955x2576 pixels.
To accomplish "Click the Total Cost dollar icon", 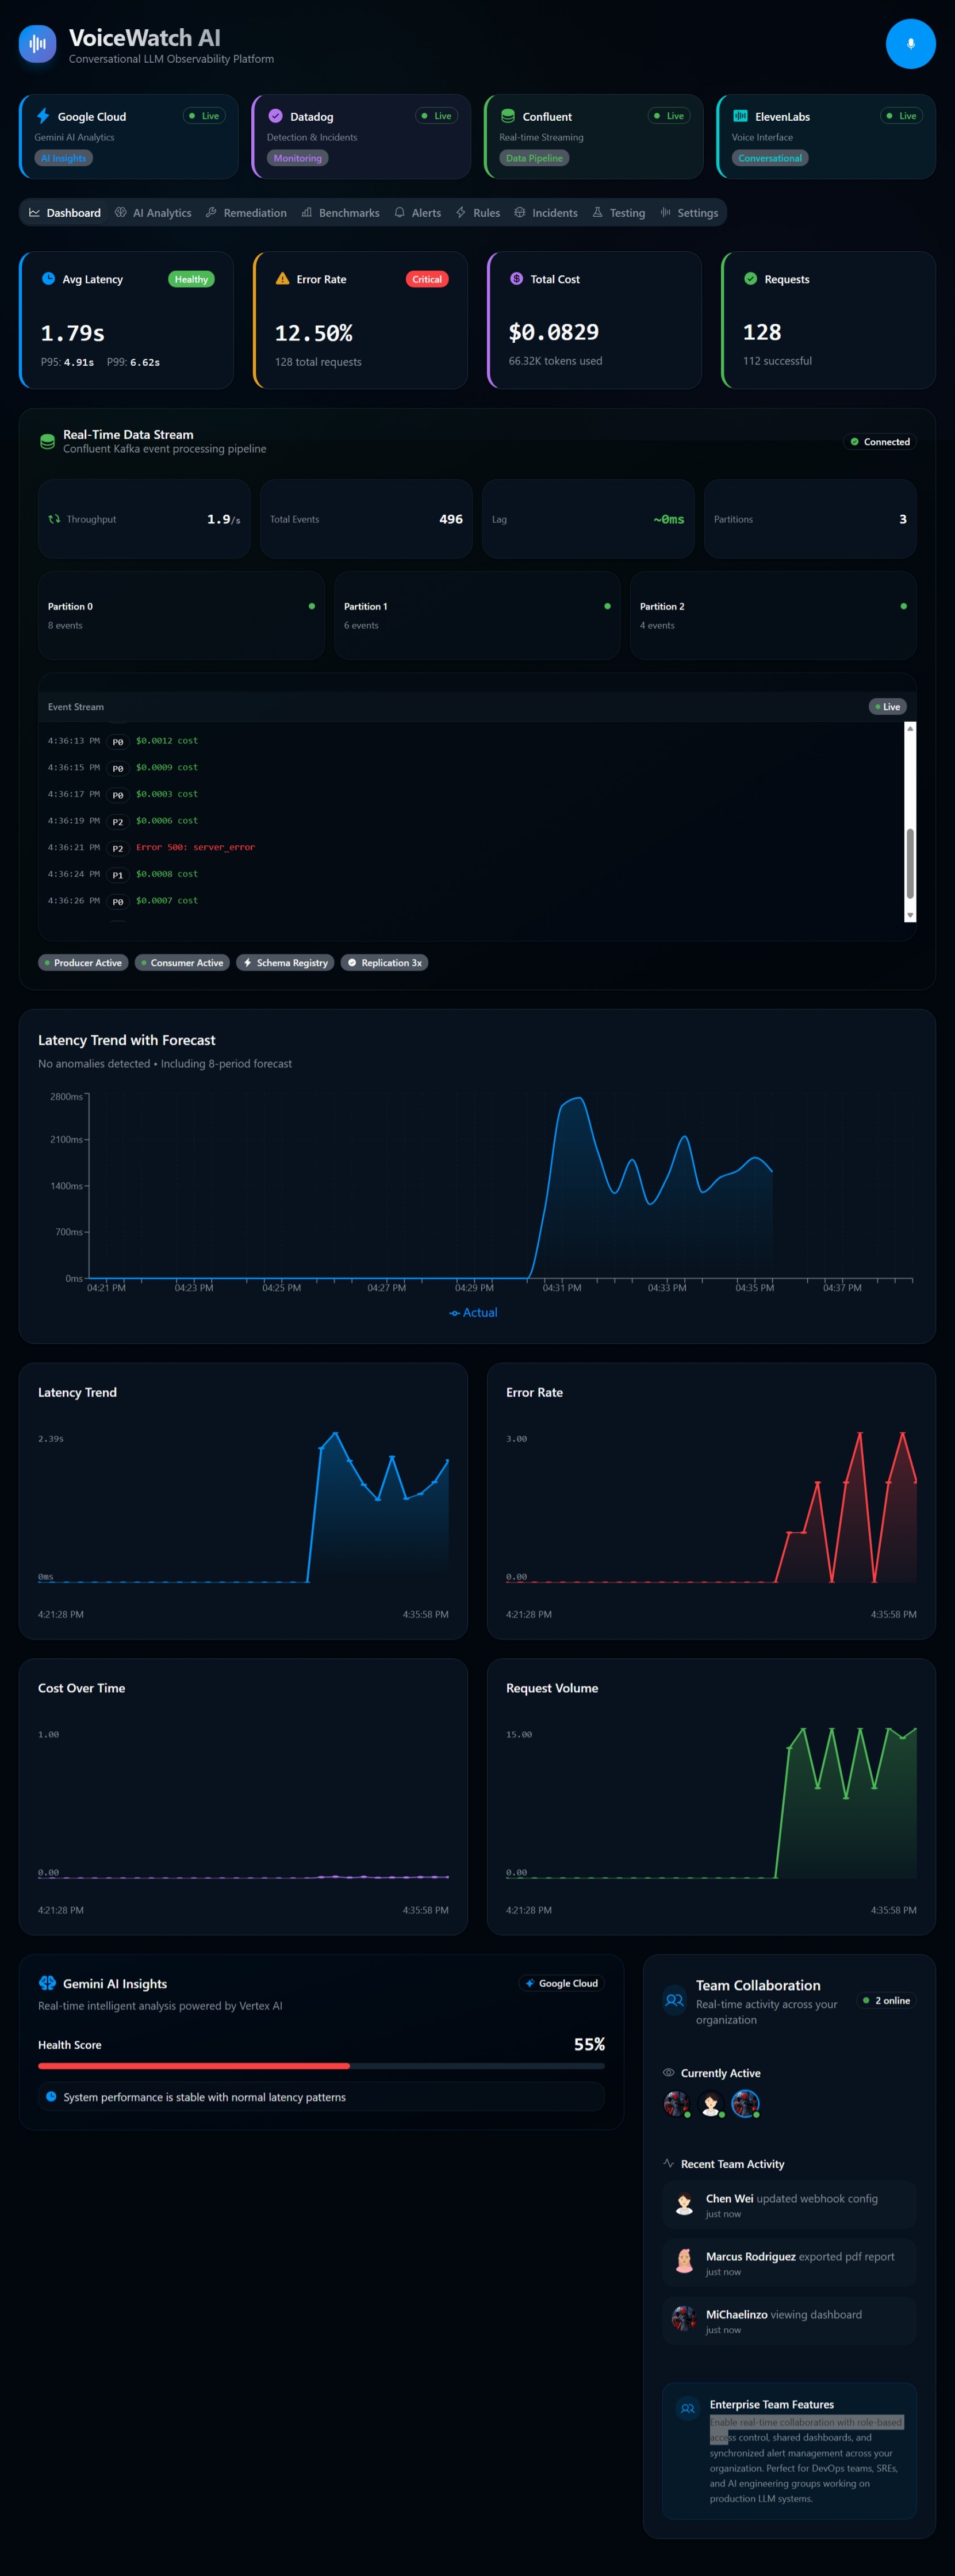I will point(516,279).
